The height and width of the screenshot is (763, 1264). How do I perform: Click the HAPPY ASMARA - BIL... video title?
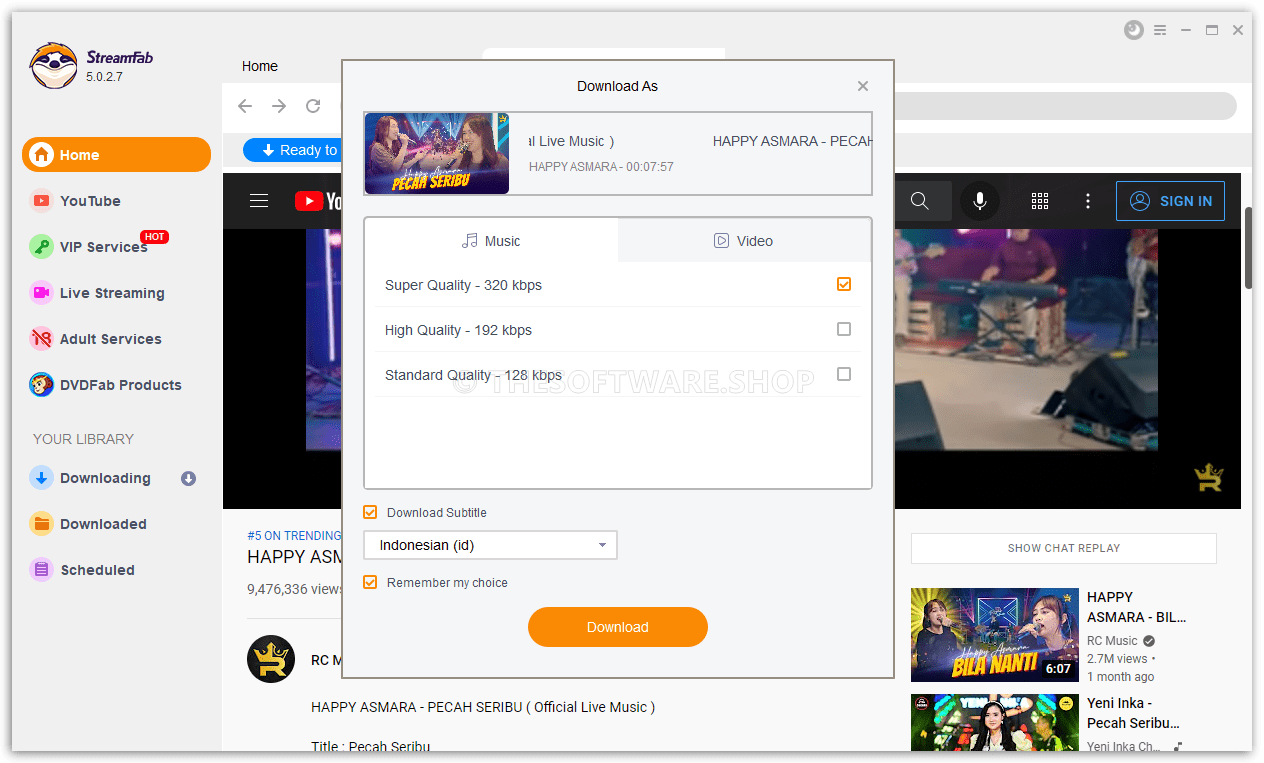point(1137,607)
